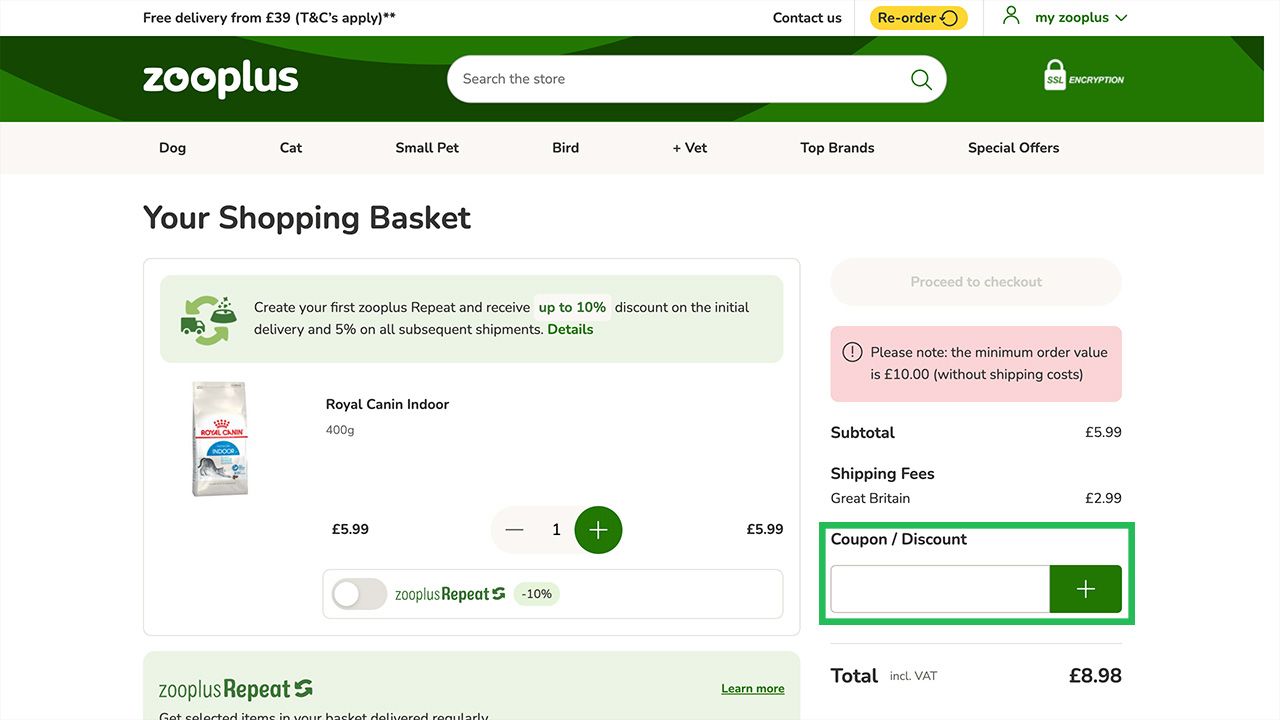Click the Contact us link

(807, 18)
